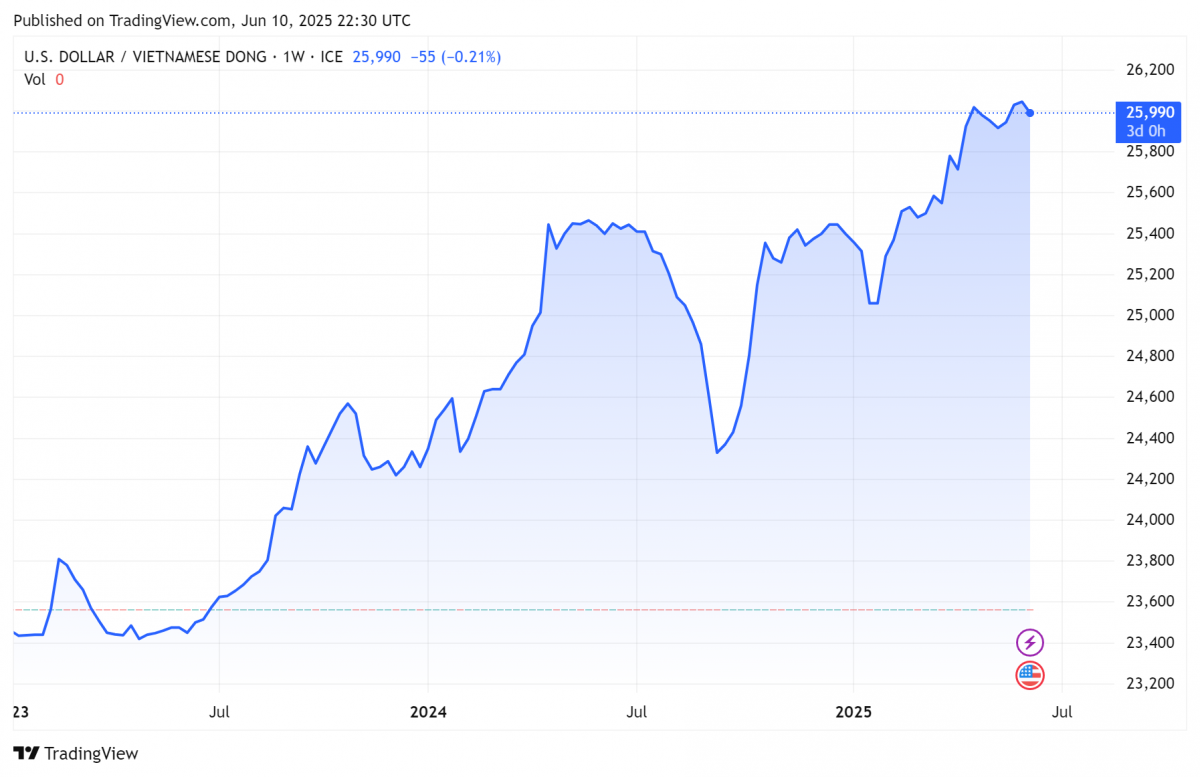
Task: Open the US flag economic events icon
Action: coord(1030,675)
